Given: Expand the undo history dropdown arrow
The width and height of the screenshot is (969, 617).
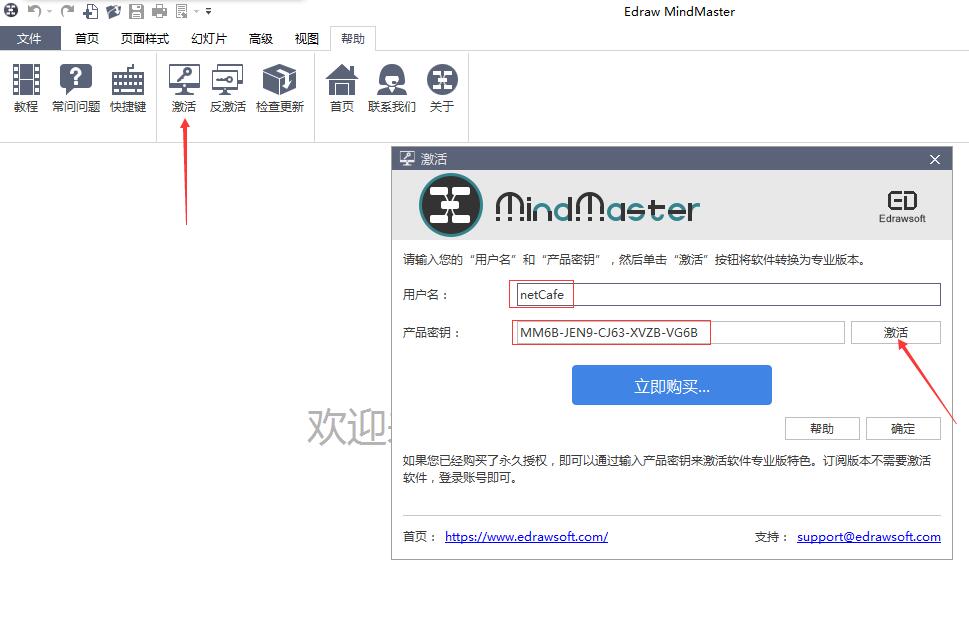Looking at the screenshot, I should [x=49, y=12].
